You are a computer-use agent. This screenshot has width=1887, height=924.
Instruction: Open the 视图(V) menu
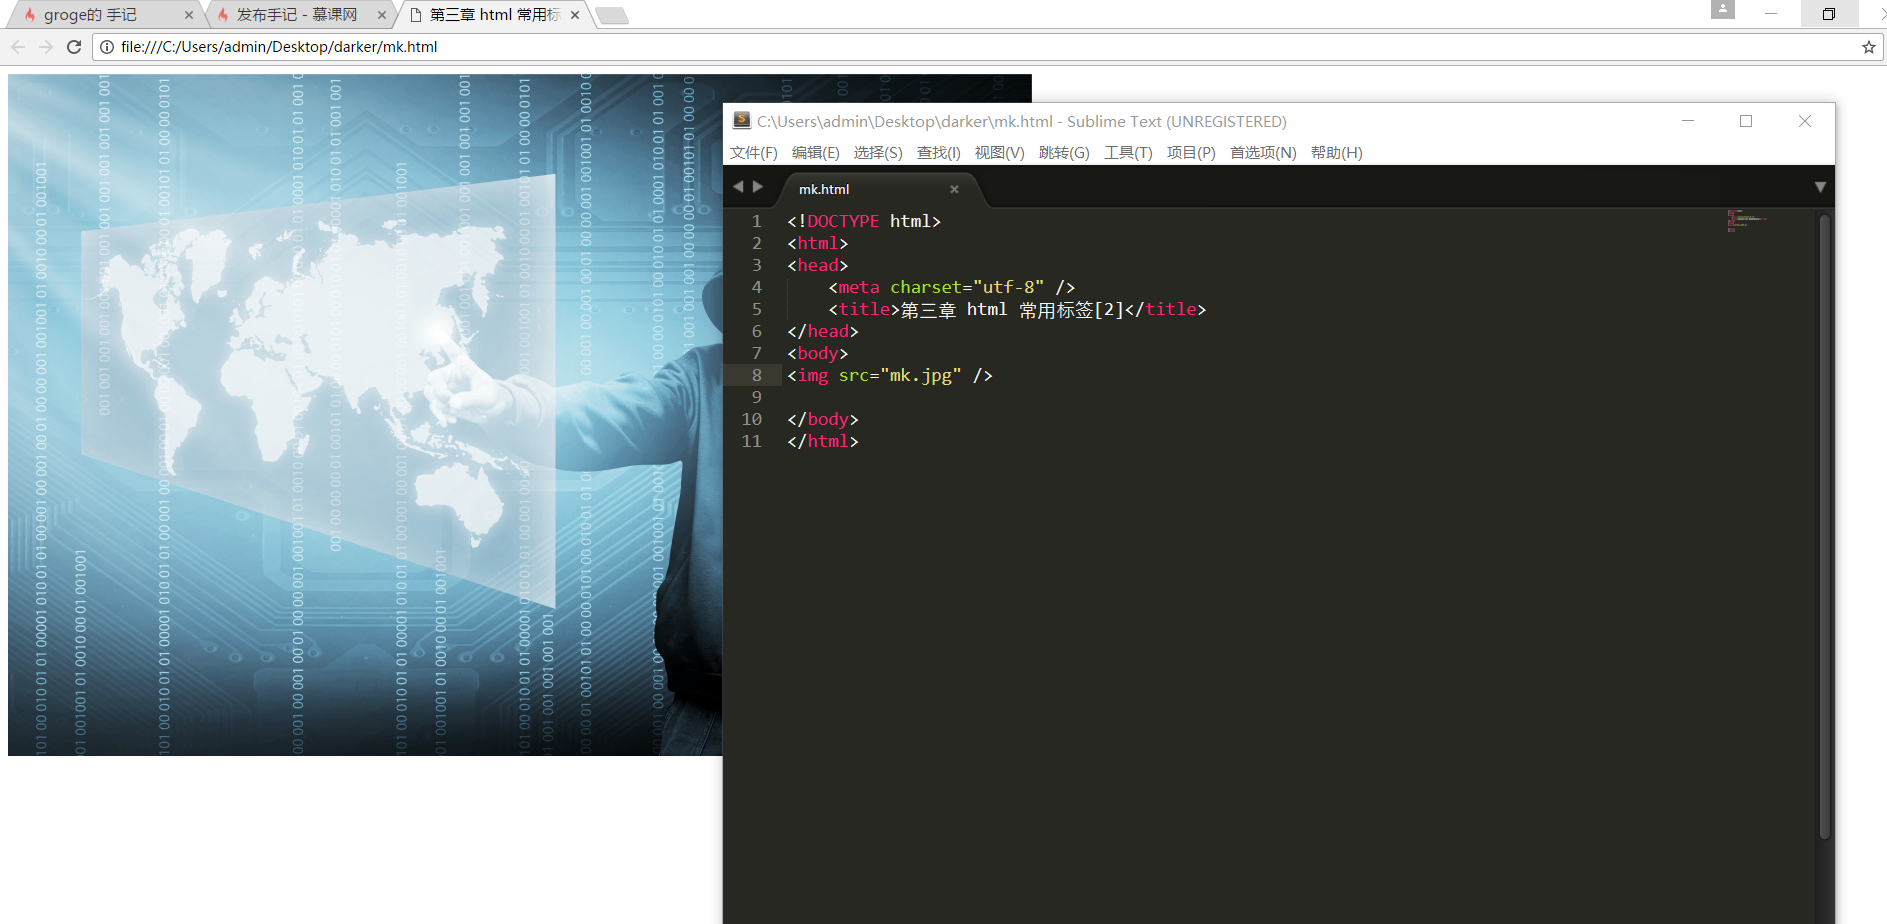point(1000,153)
